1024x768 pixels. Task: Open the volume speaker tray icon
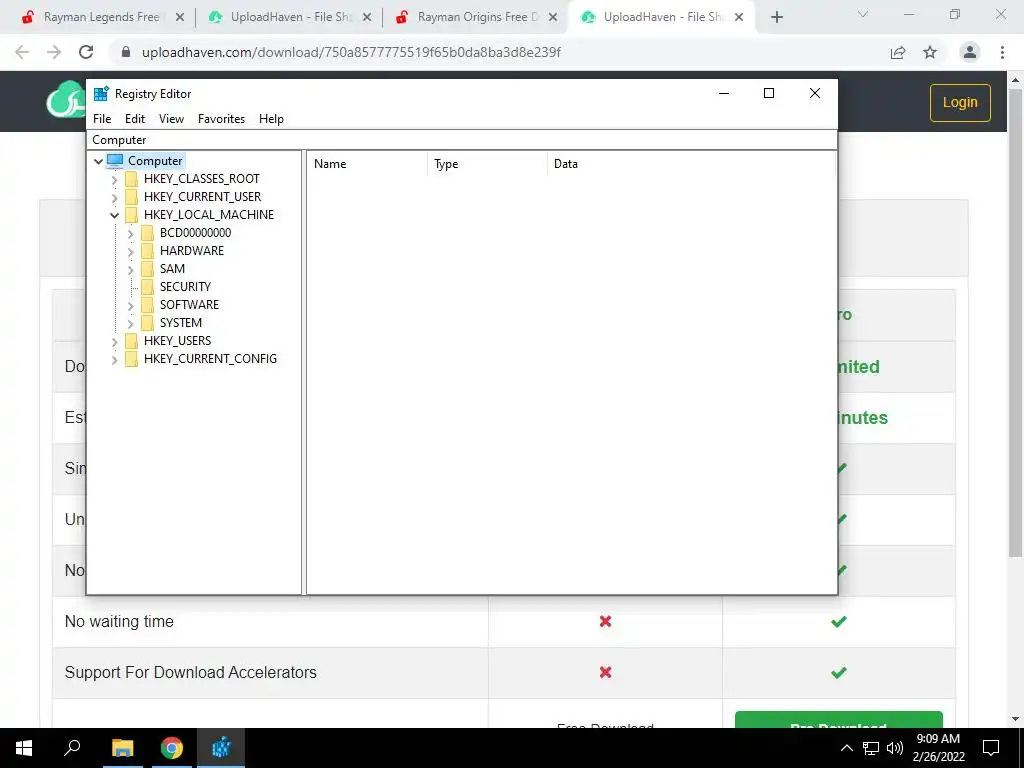[895, 748]
